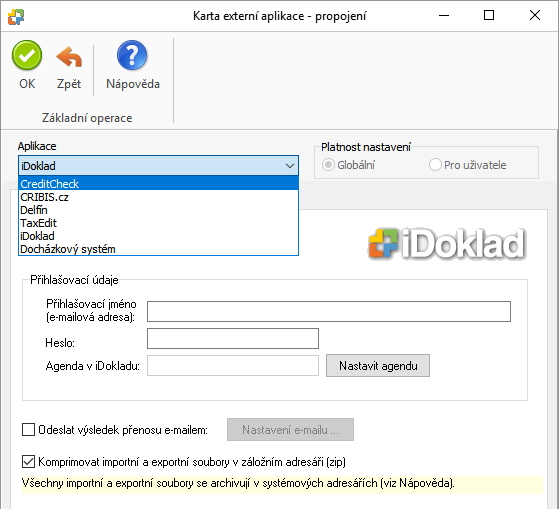Click the application icon in title bar
The width and height of the screenshot is (559, 509).
pos(16,16)
